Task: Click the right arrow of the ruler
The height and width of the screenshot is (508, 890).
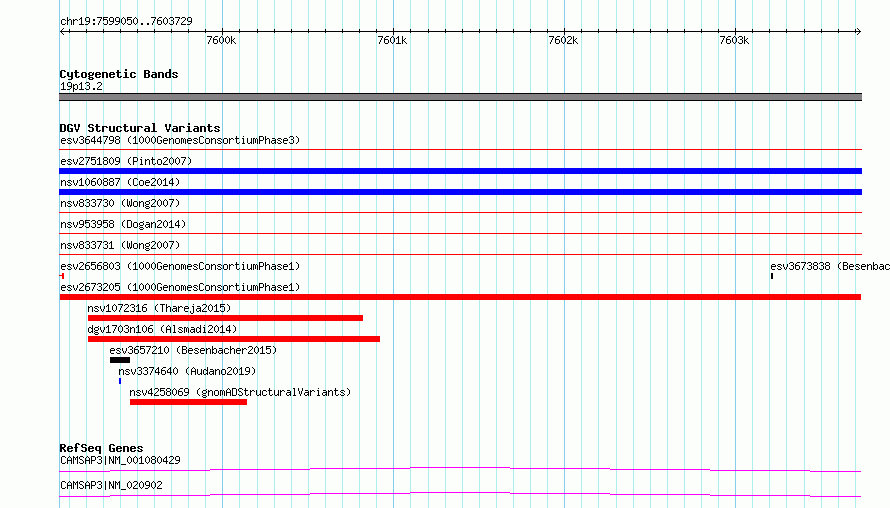Action: click(858, 31)
